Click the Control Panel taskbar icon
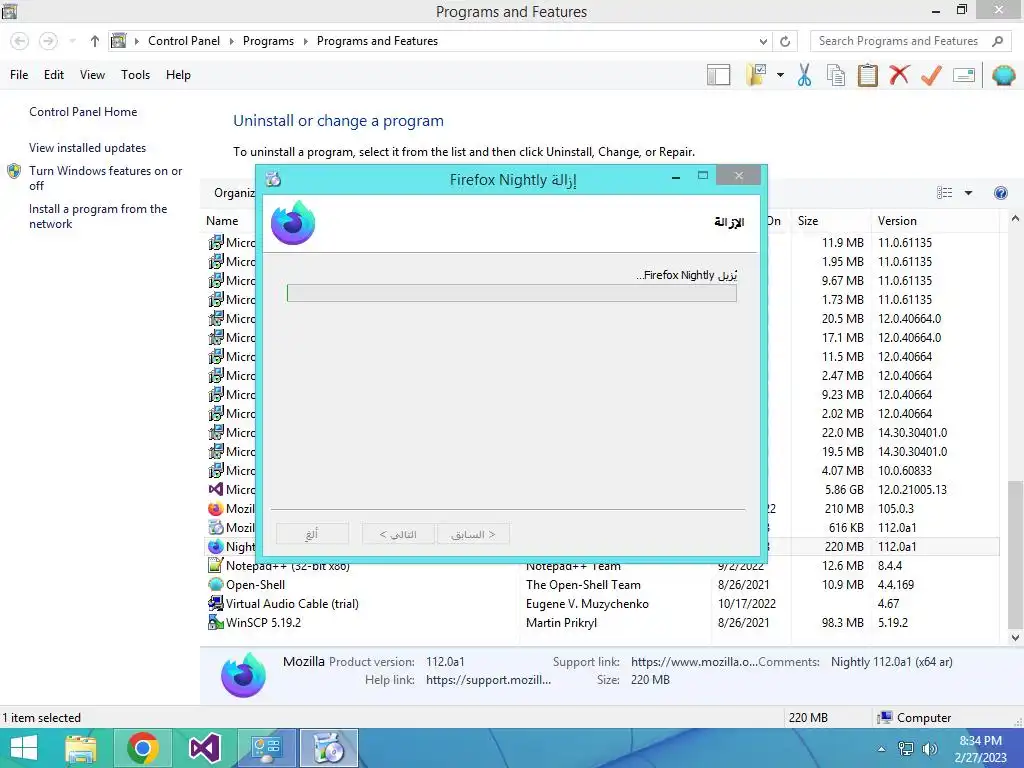The height and width of the screenshot is (768, 1024). [x=266, y=748]
